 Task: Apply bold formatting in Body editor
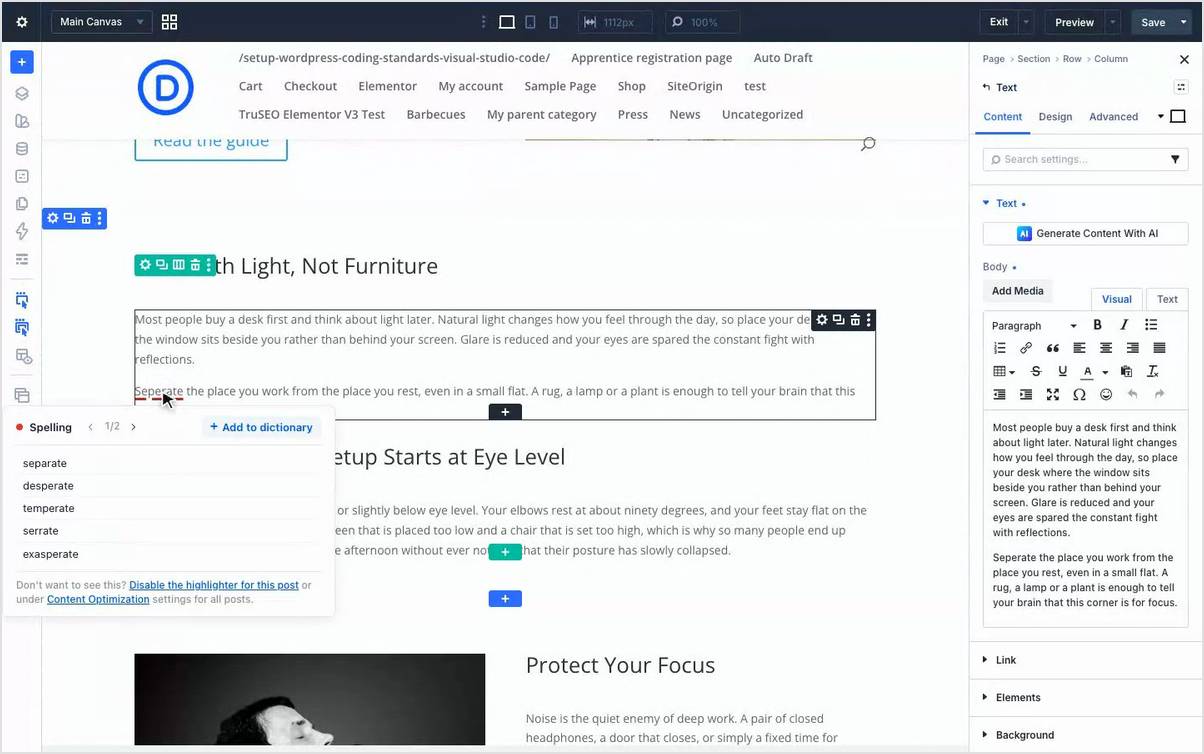[x=1097, y=325]
